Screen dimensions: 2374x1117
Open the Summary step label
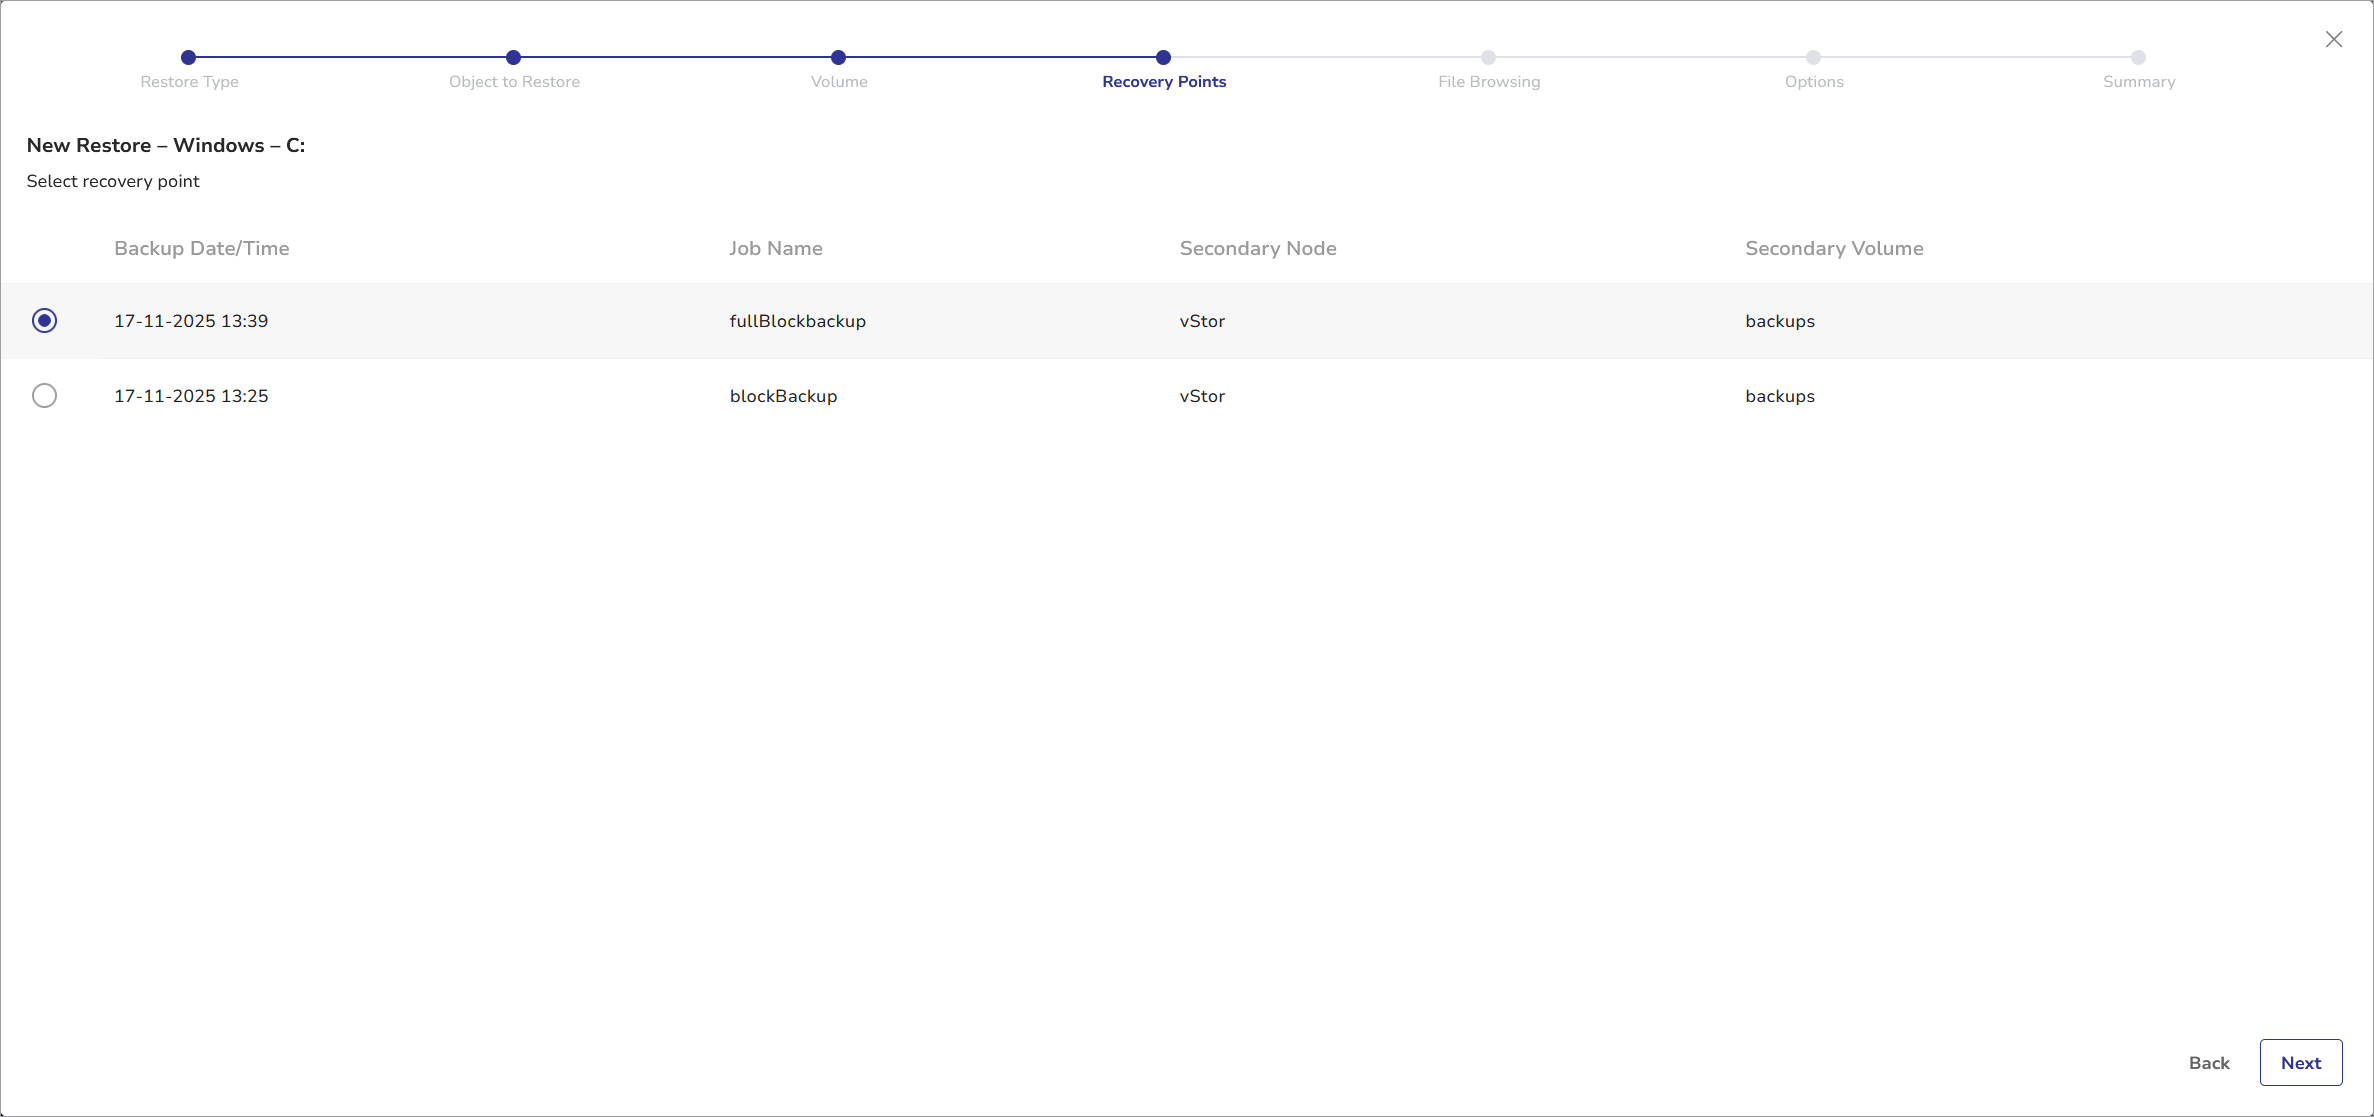click(x=2139, y=82)
